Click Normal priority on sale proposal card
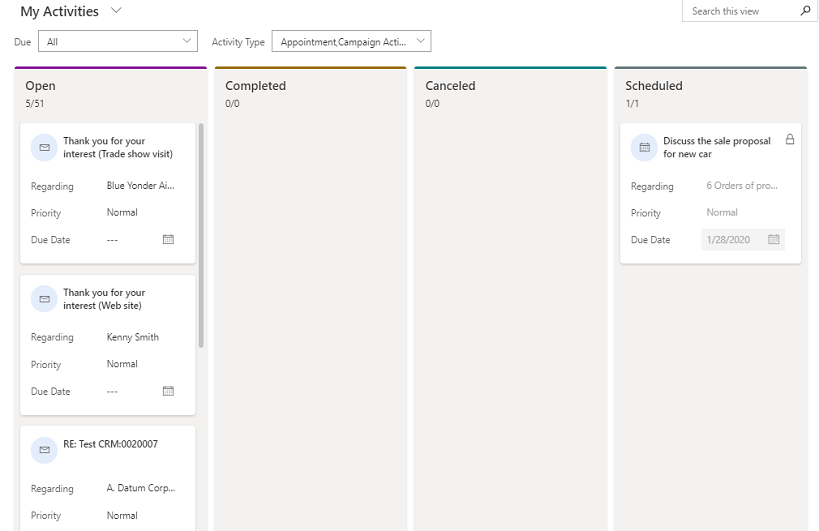819x531 pixels. click(x=722, y=213)
